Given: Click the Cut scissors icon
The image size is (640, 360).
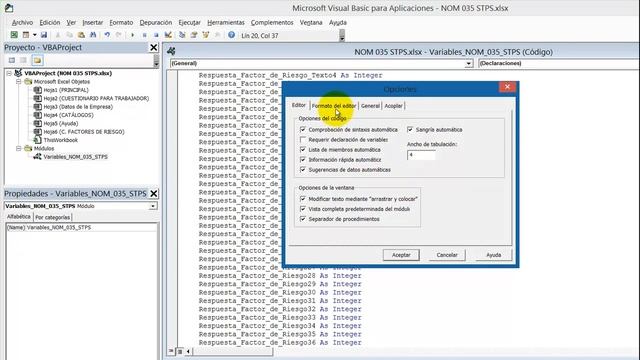Looking at the screenshot, I should click(58, 35).
